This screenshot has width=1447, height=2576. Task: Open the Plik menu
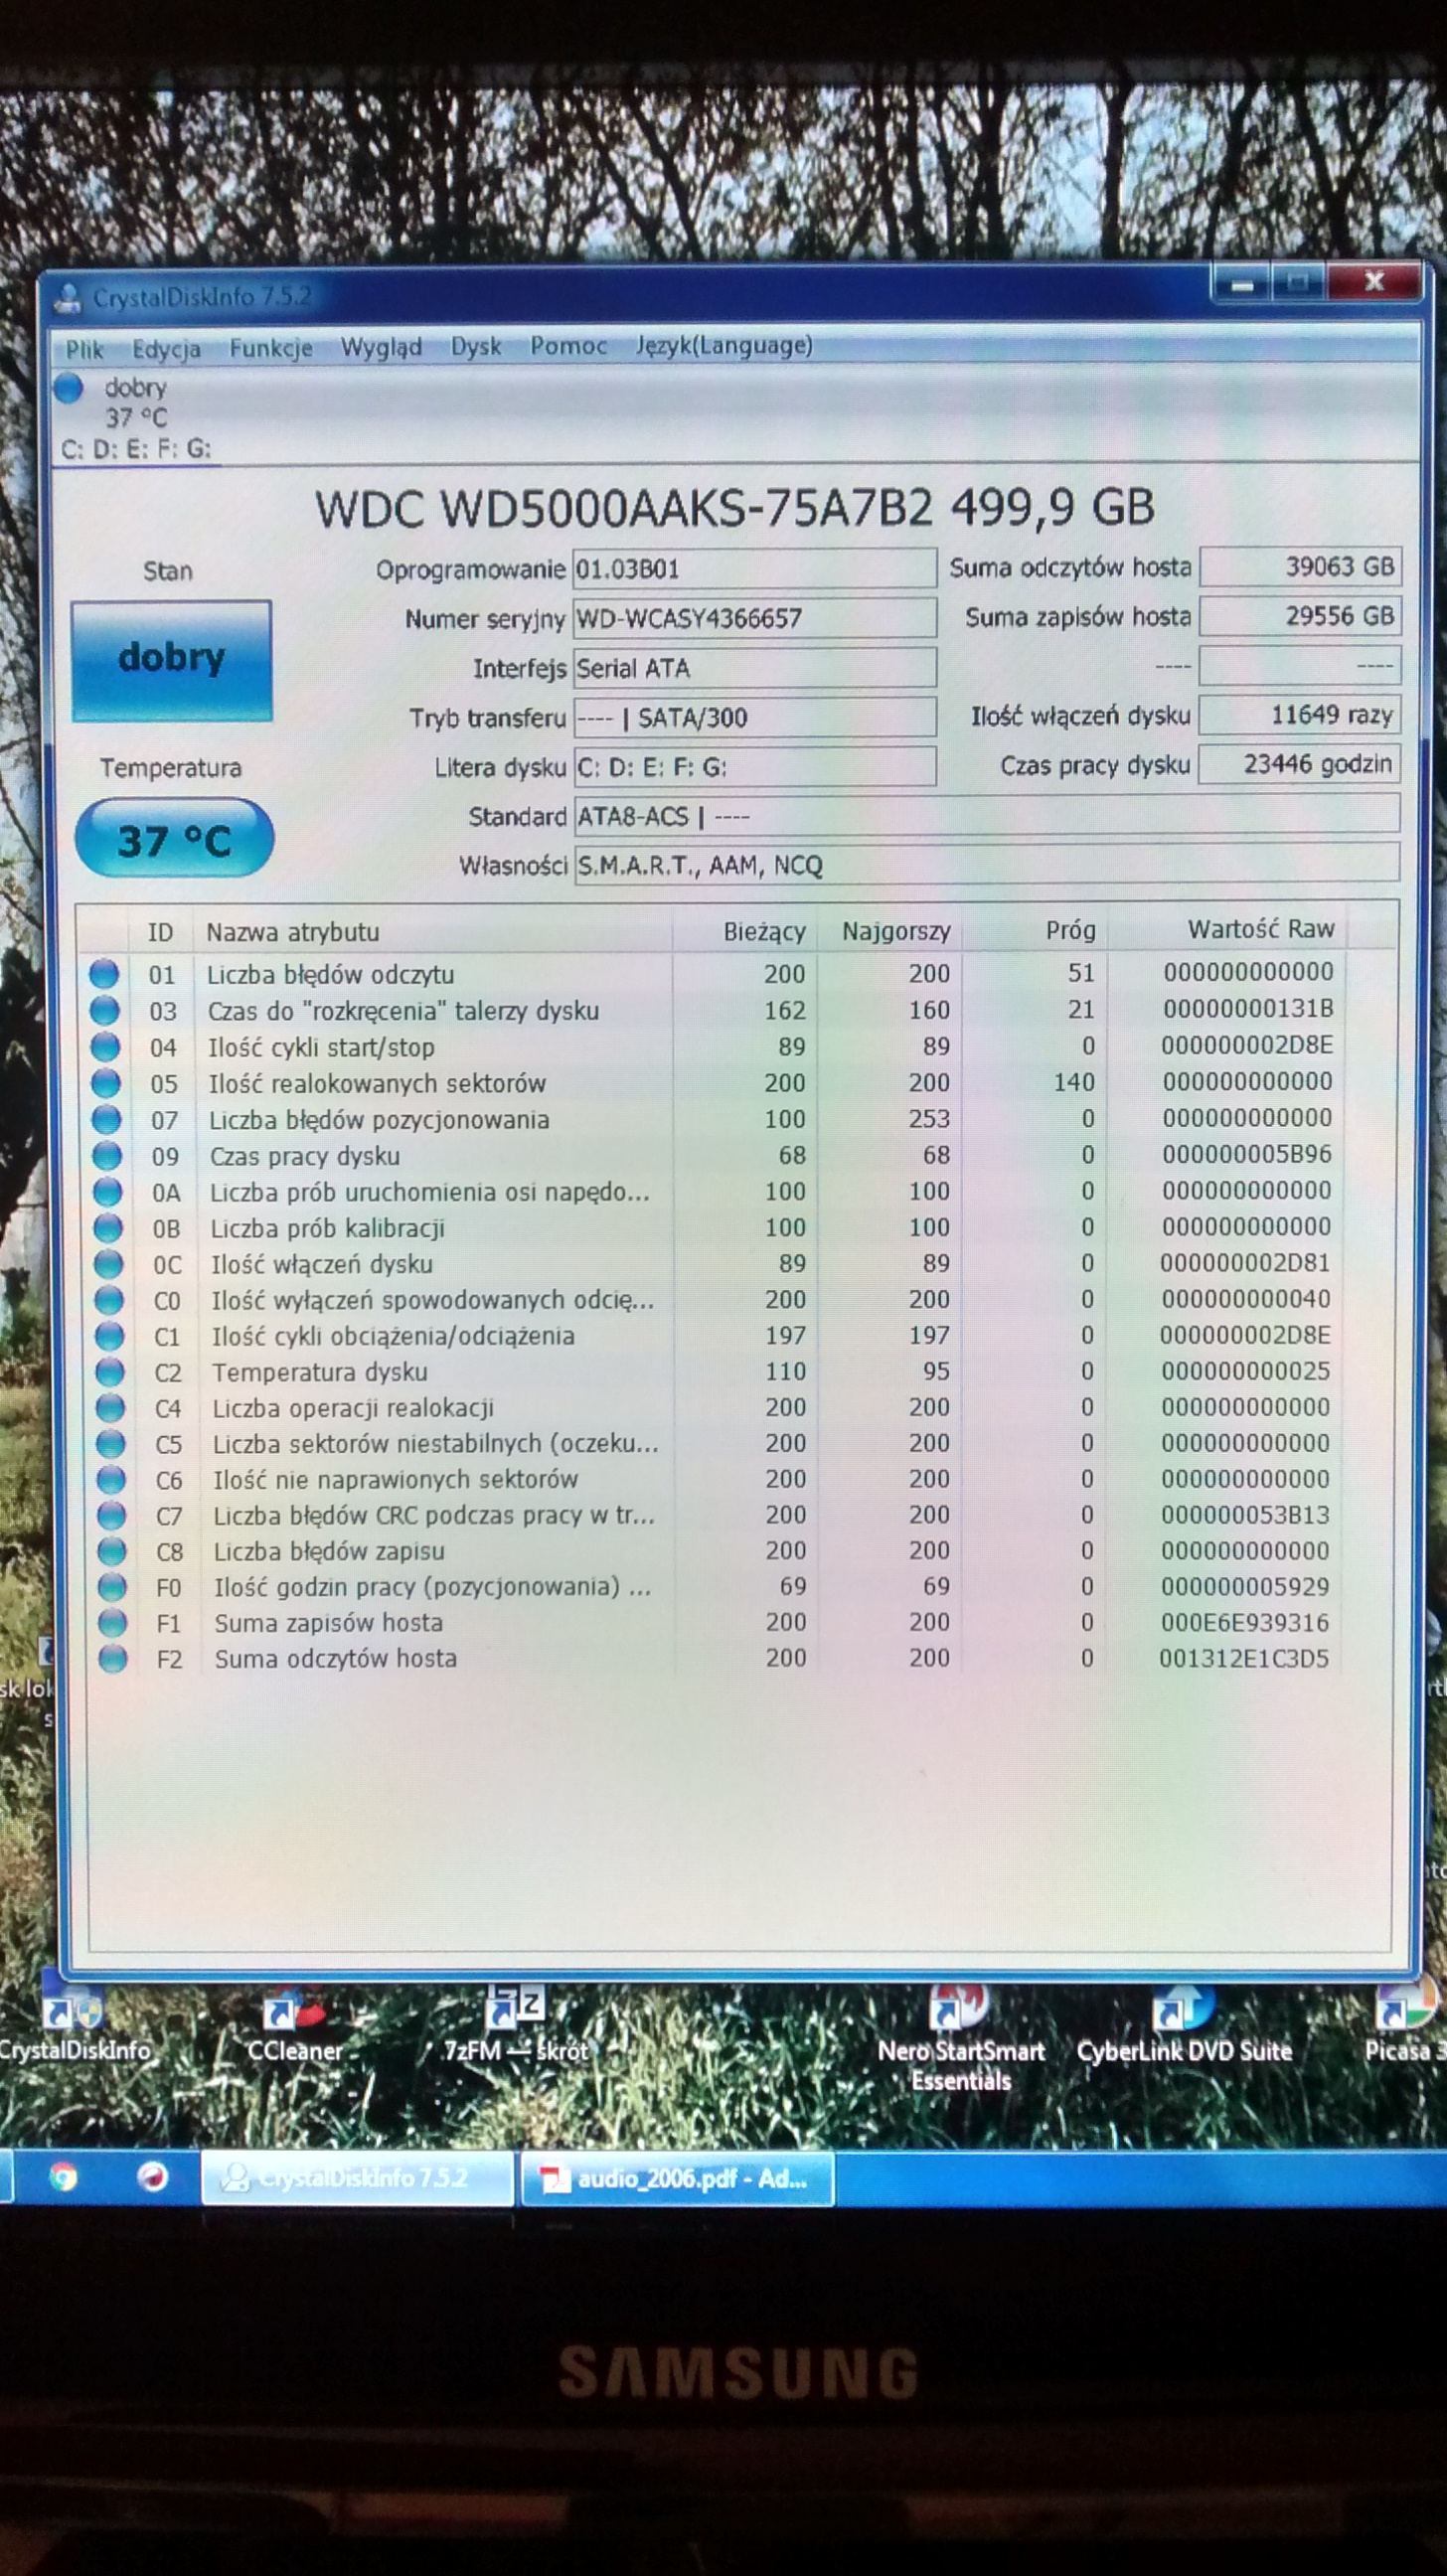(85, 349)
